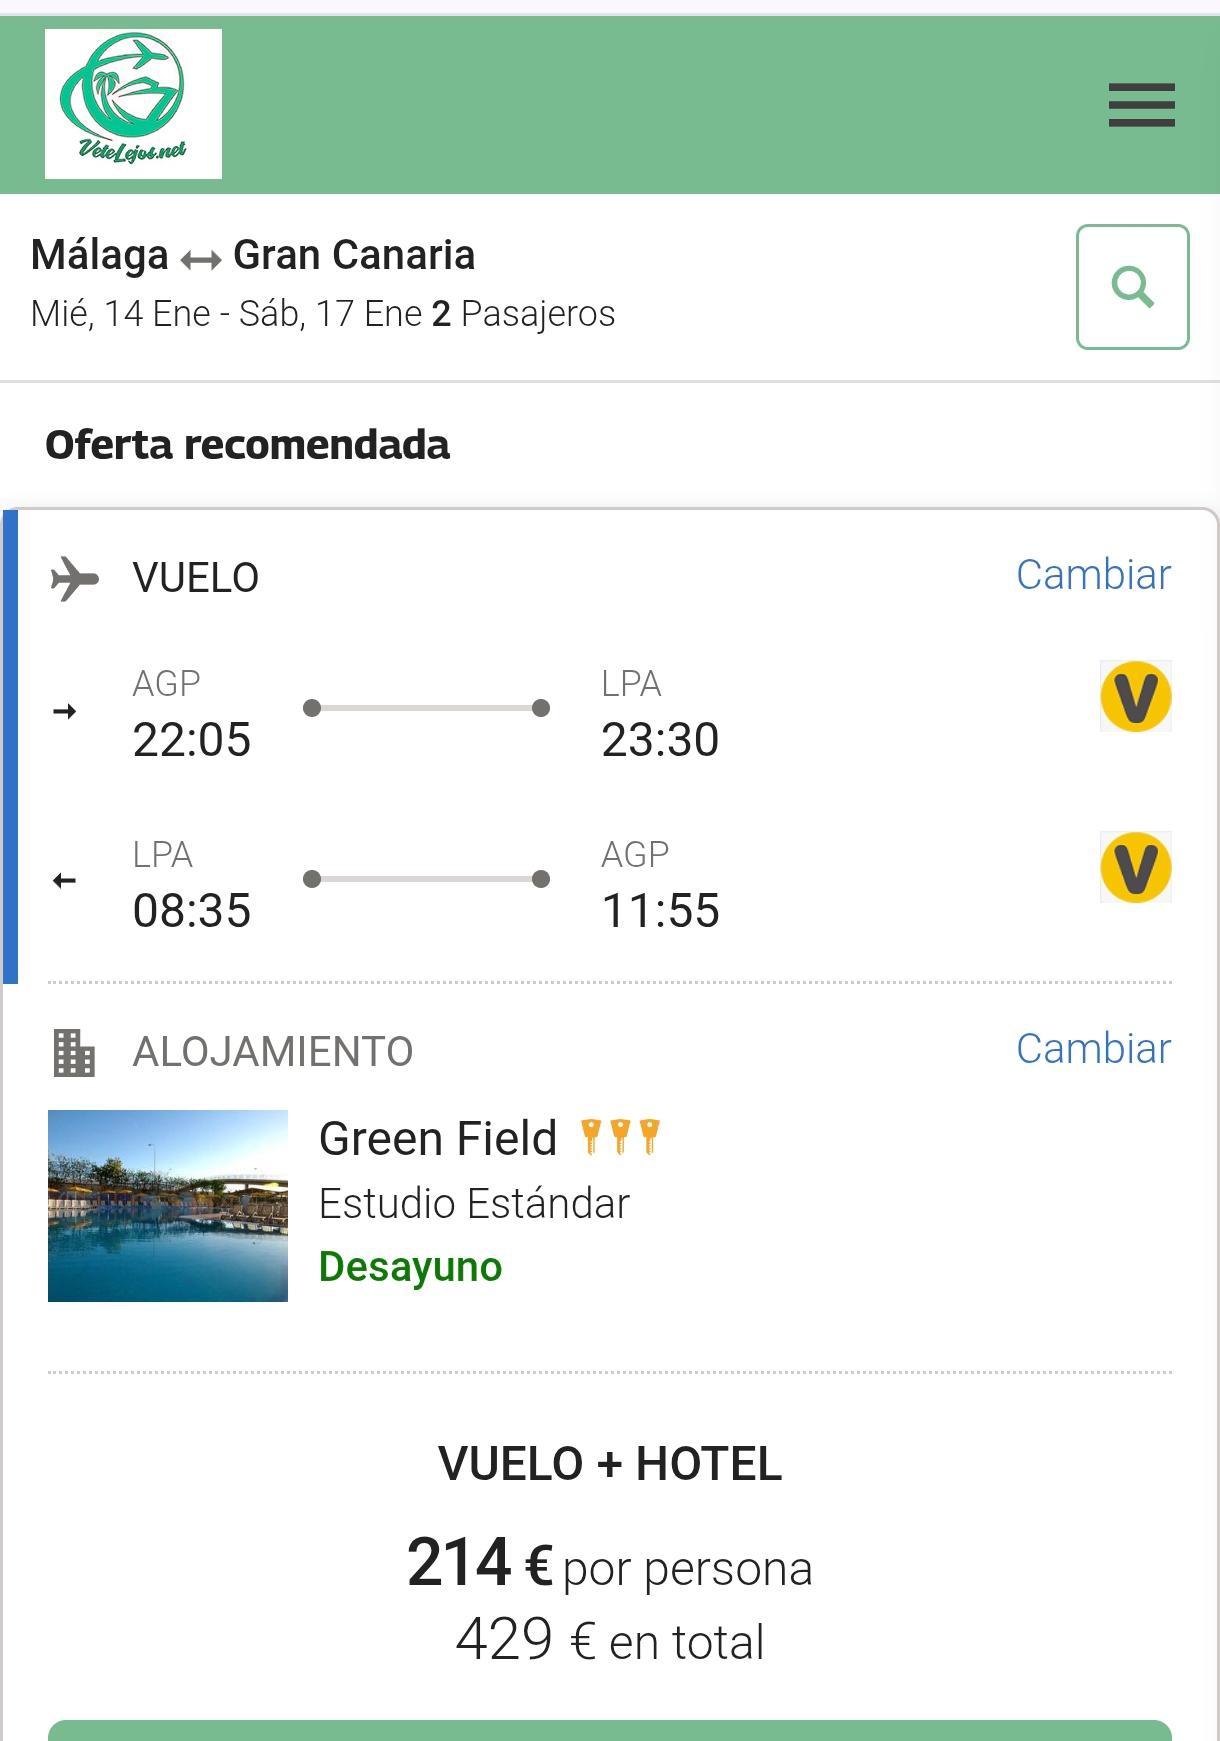Click Cambiar link for the flight

click(x=1093, y=575)
